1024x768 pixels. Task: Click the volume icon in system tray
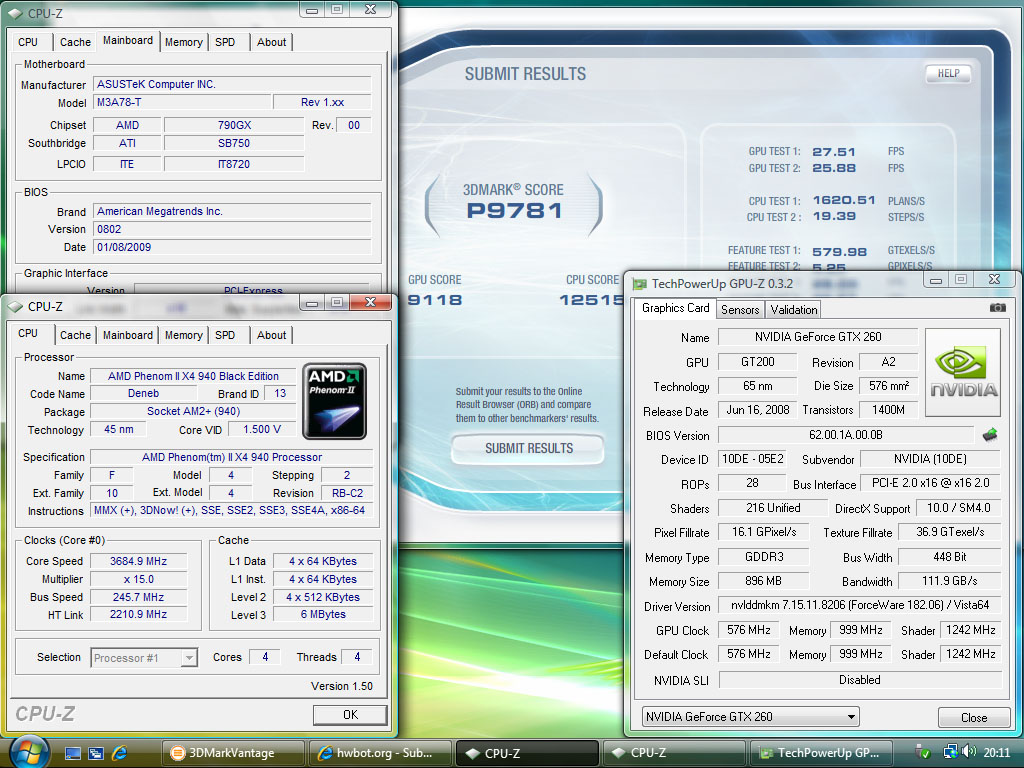[970, 752]
